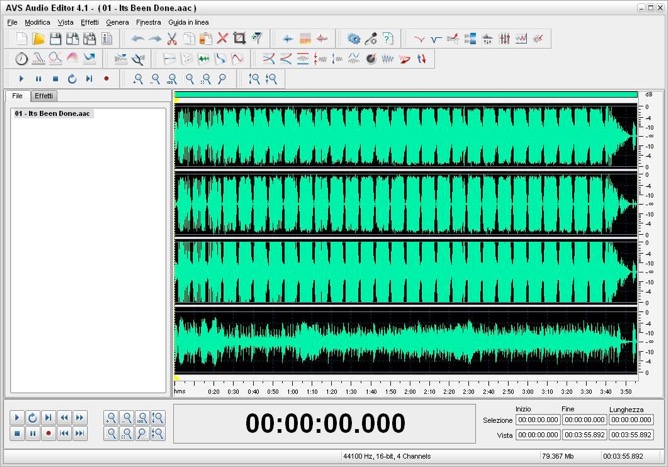Click the Selezione Inizio time field
The image size is (668, 467).
538,420
